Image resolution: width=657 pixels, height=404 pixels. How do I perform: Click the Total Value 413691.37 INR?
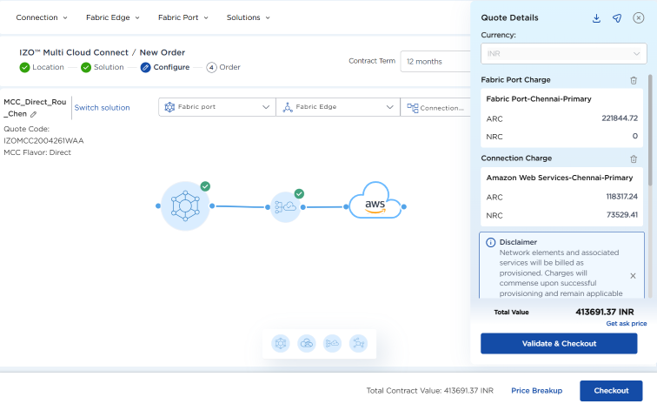click(605, 312)
